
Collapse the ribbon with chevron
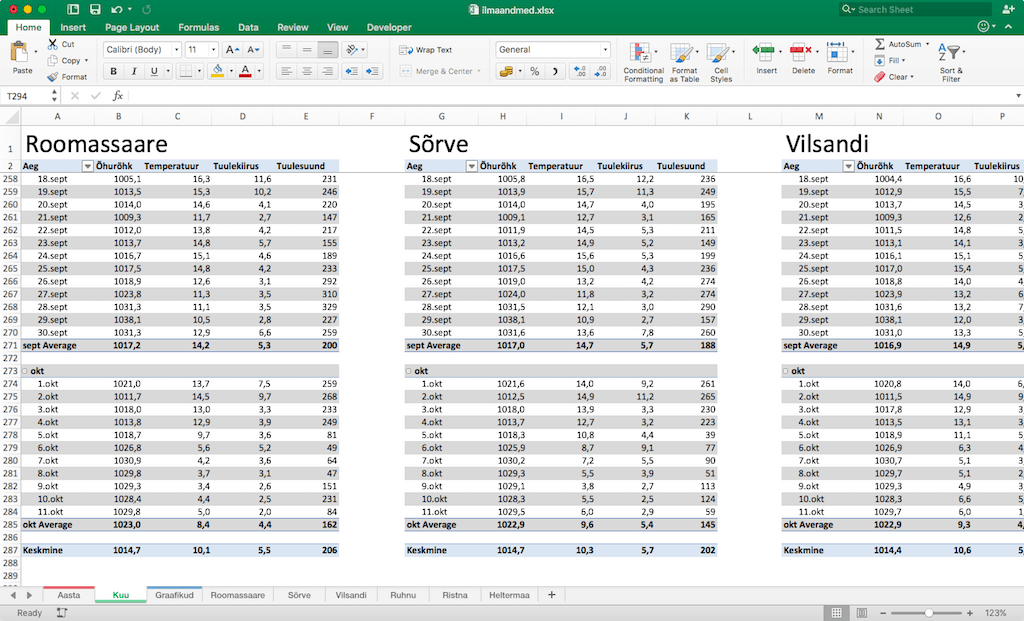point(1009,27)
